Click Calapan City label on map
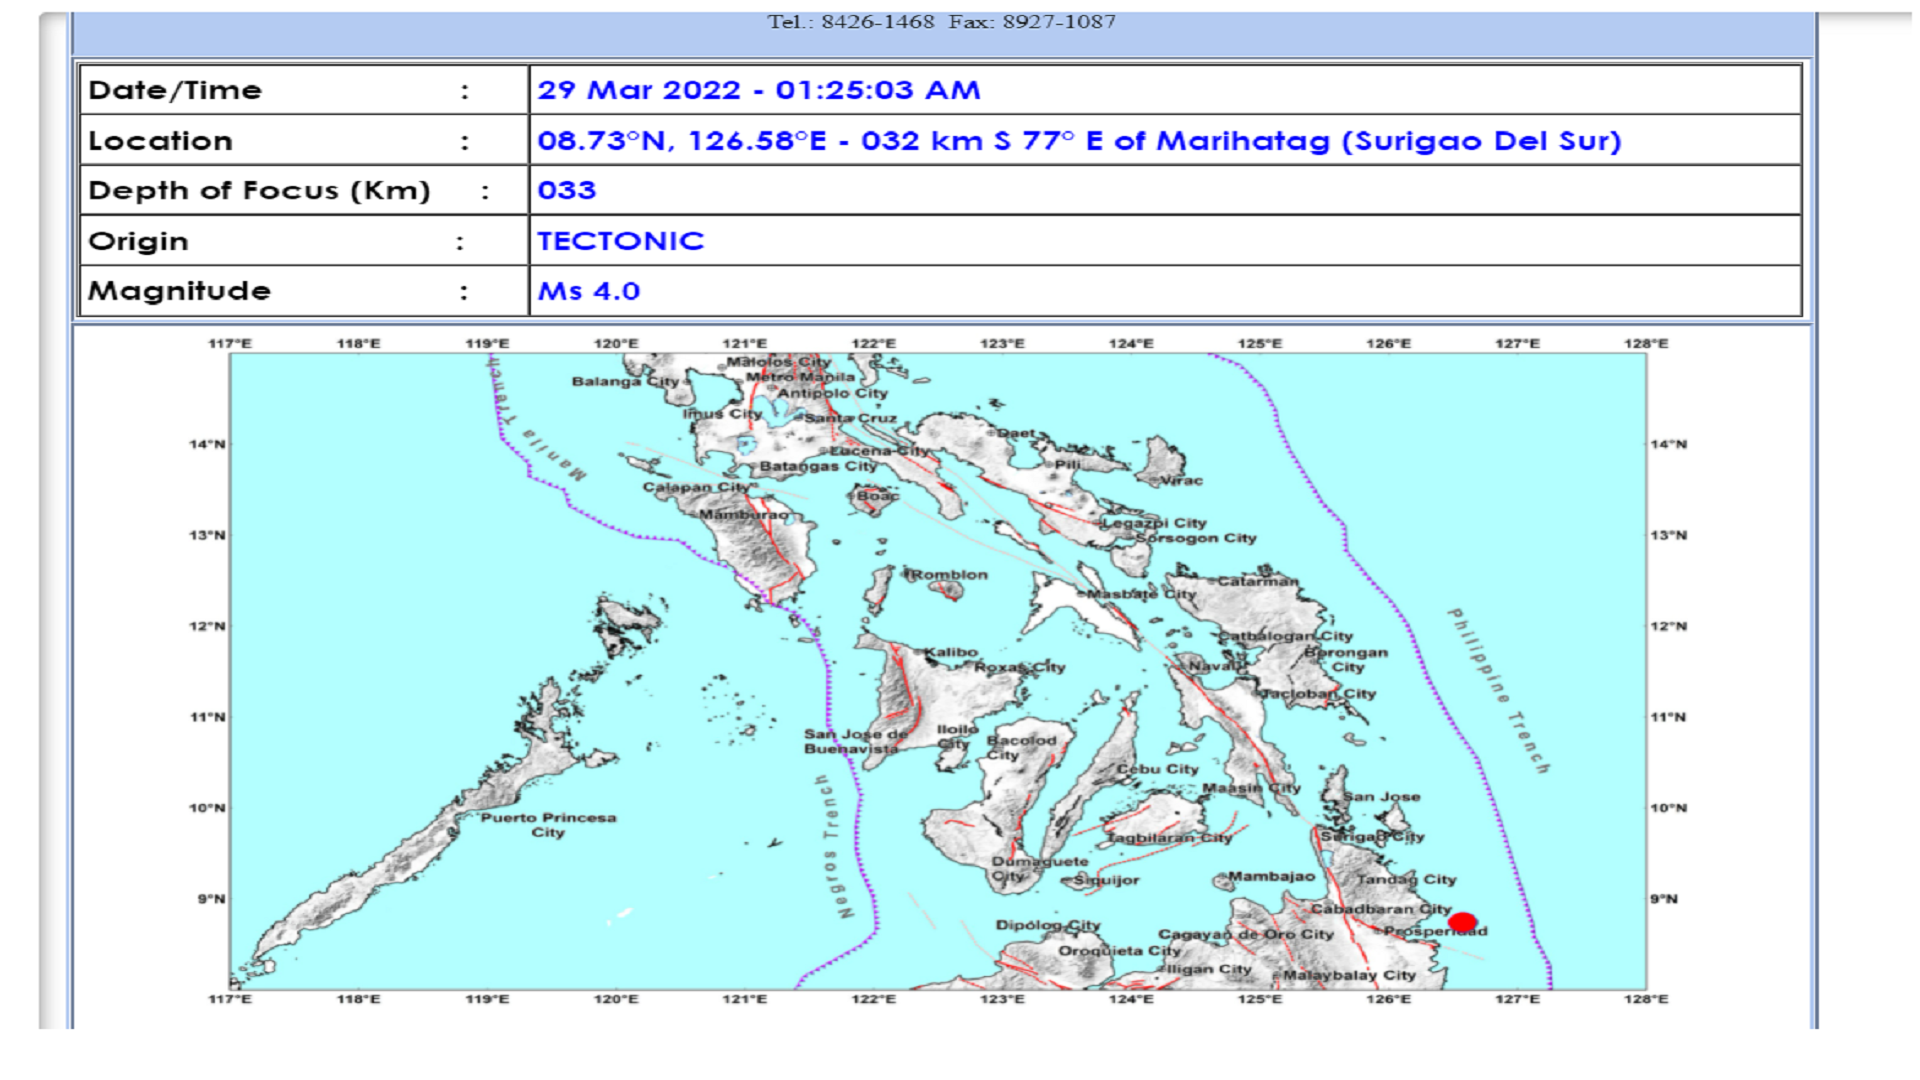The width and height of the screenshot is (1920, 1080). [696, 487]
